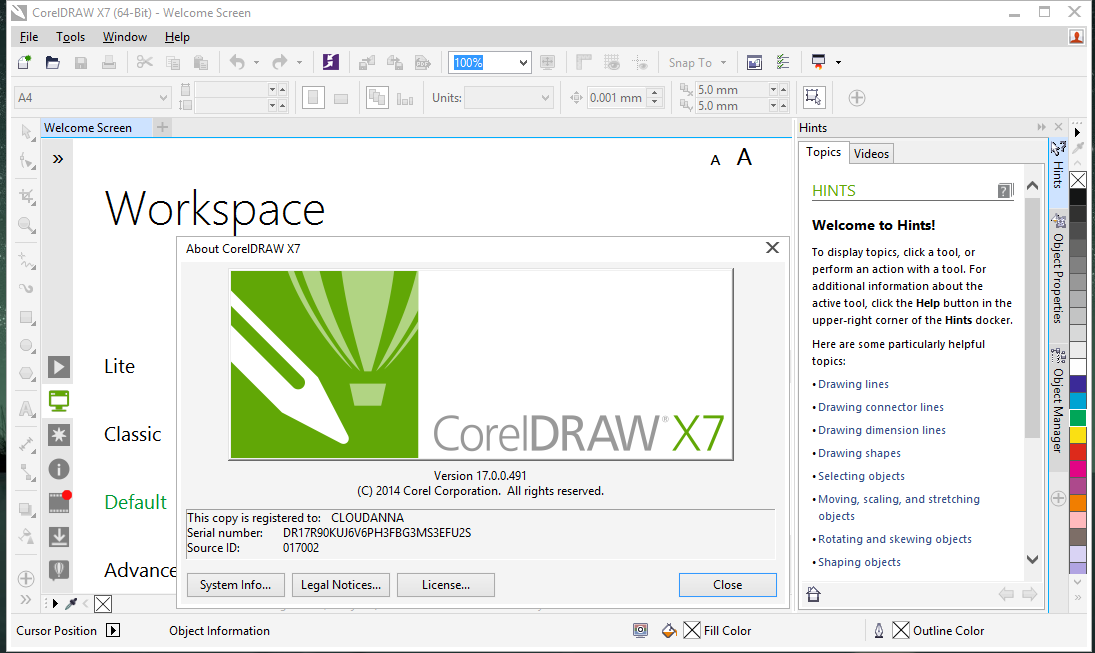The height and width of the screenshot is (653, 1095).
Task: Click the System Info button
Action: 235,585
